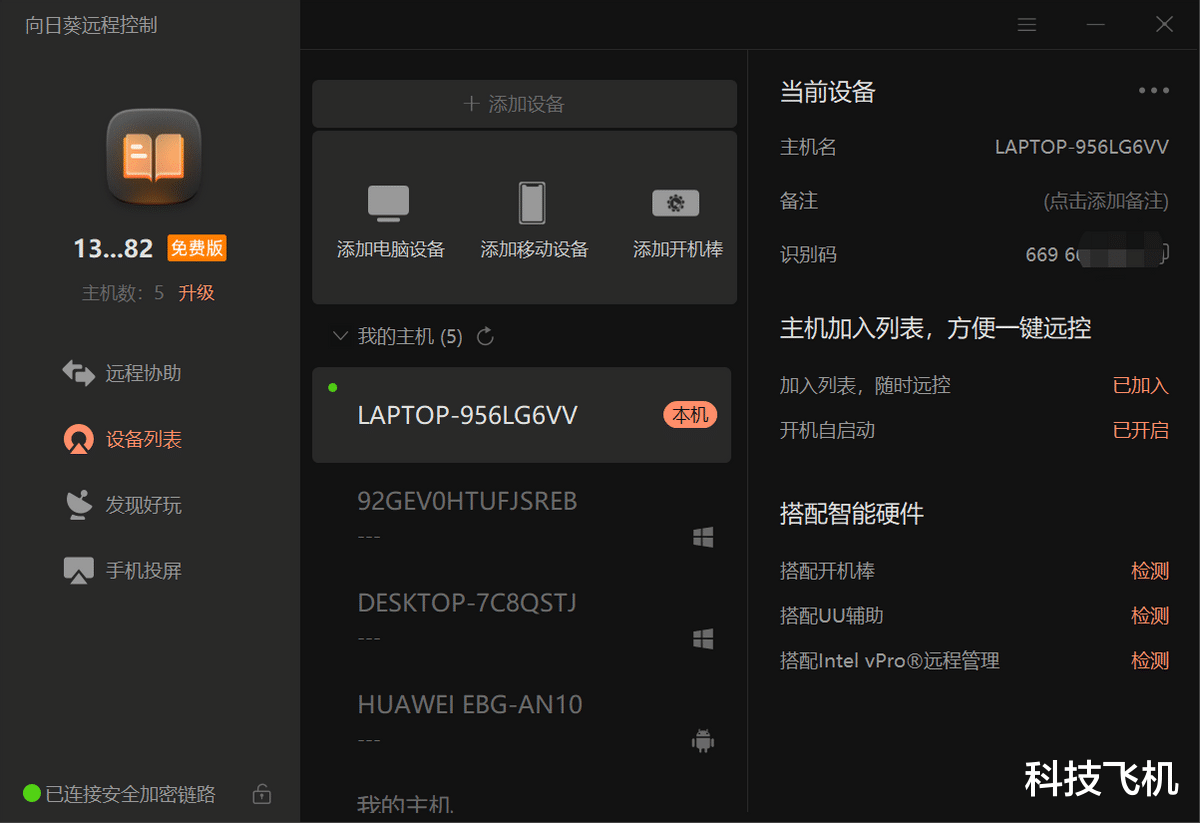
Task: Click the 13...82 account name
Action: (x=113, y=248)
